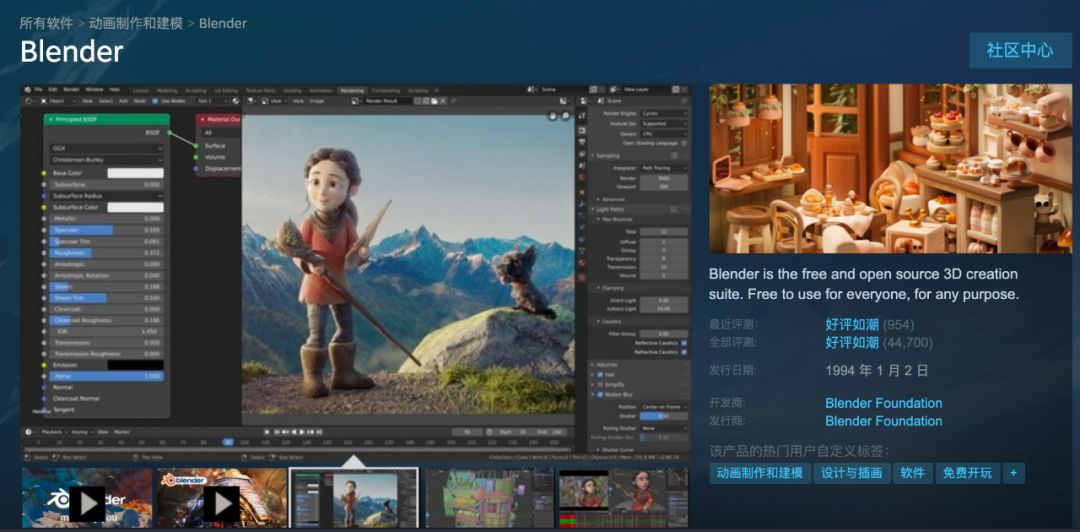This screenshot has width=1080, height=532.
Task: Click the Roughness slider
Action: tap(107, 253)
